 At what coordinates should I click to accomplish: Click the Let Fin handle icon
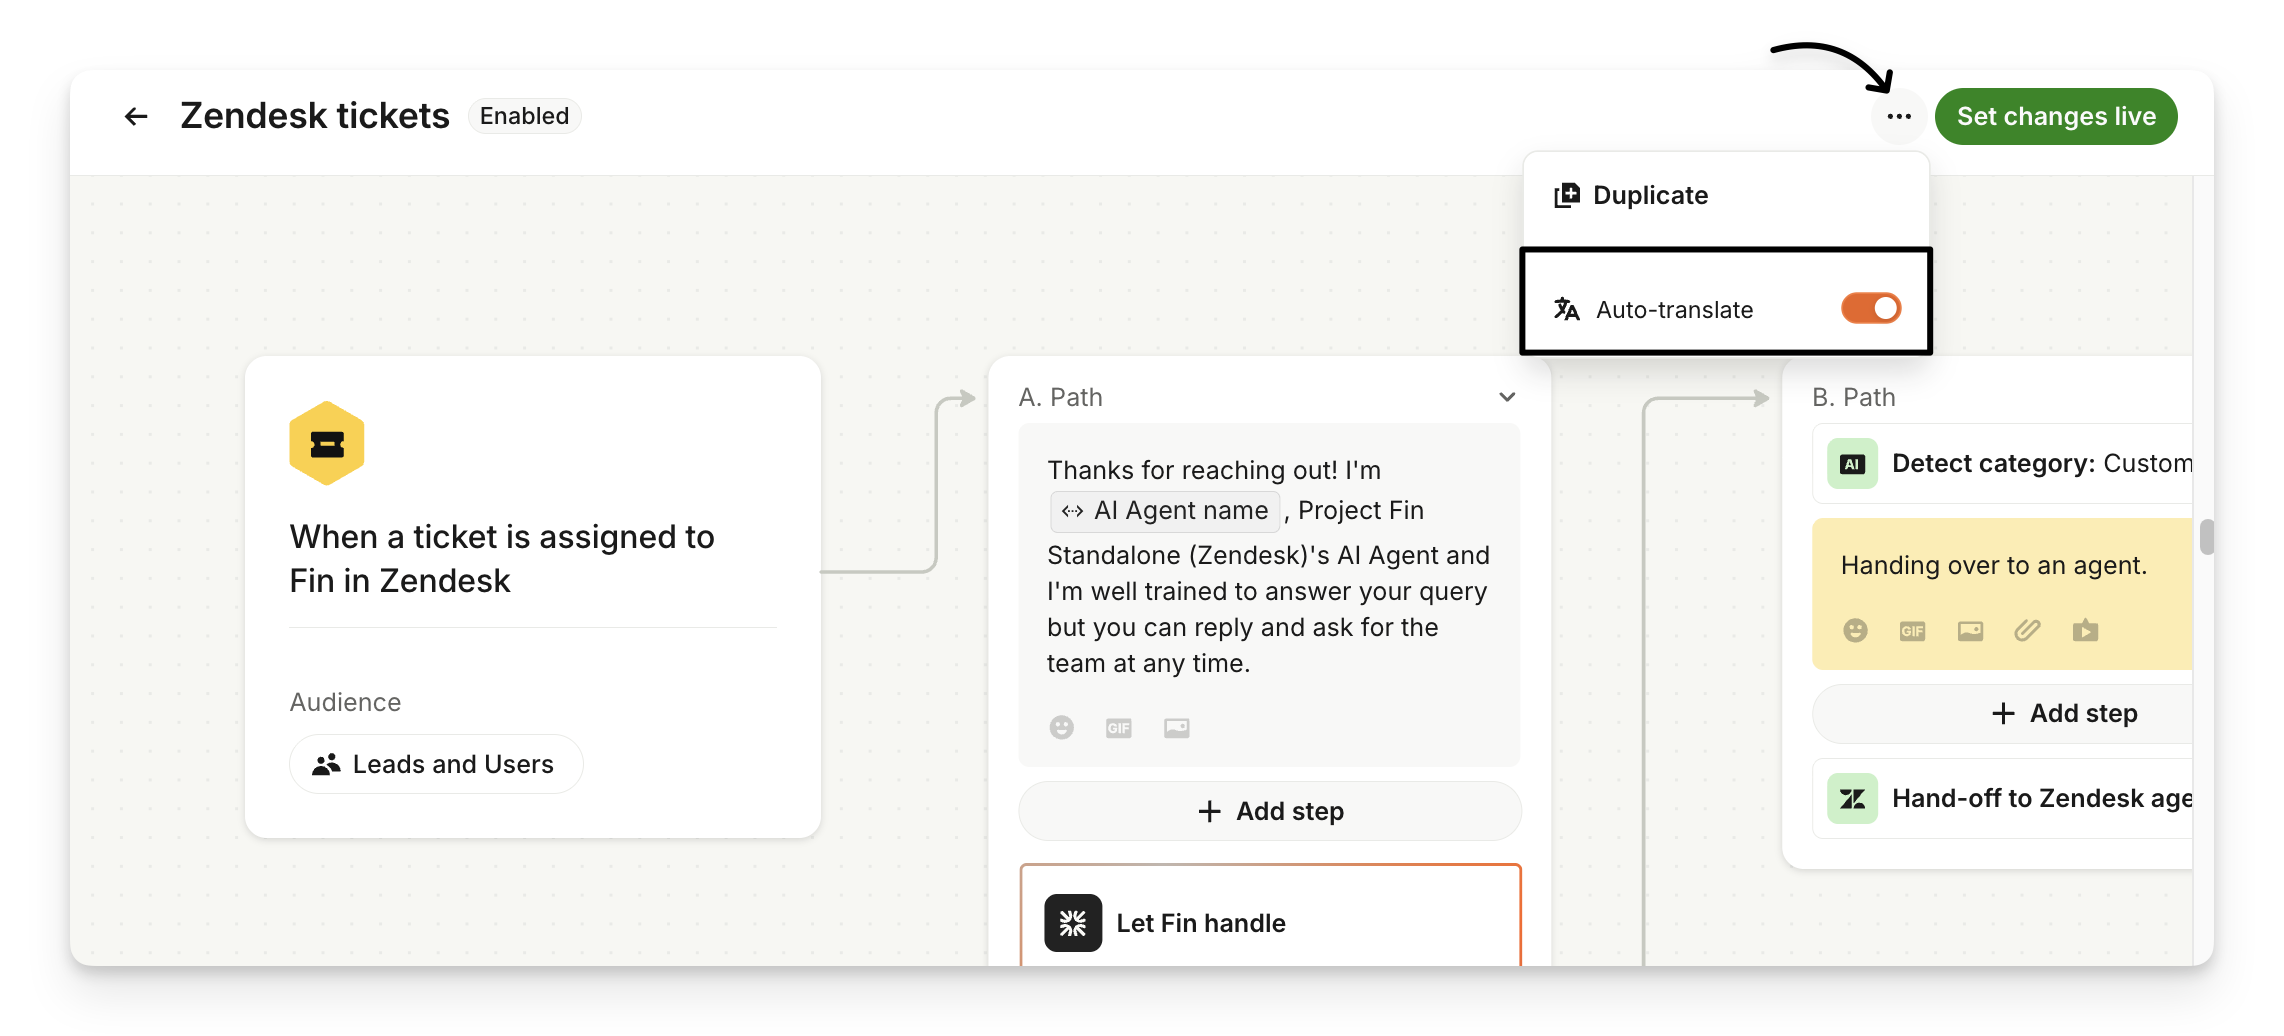point(1073,923)
